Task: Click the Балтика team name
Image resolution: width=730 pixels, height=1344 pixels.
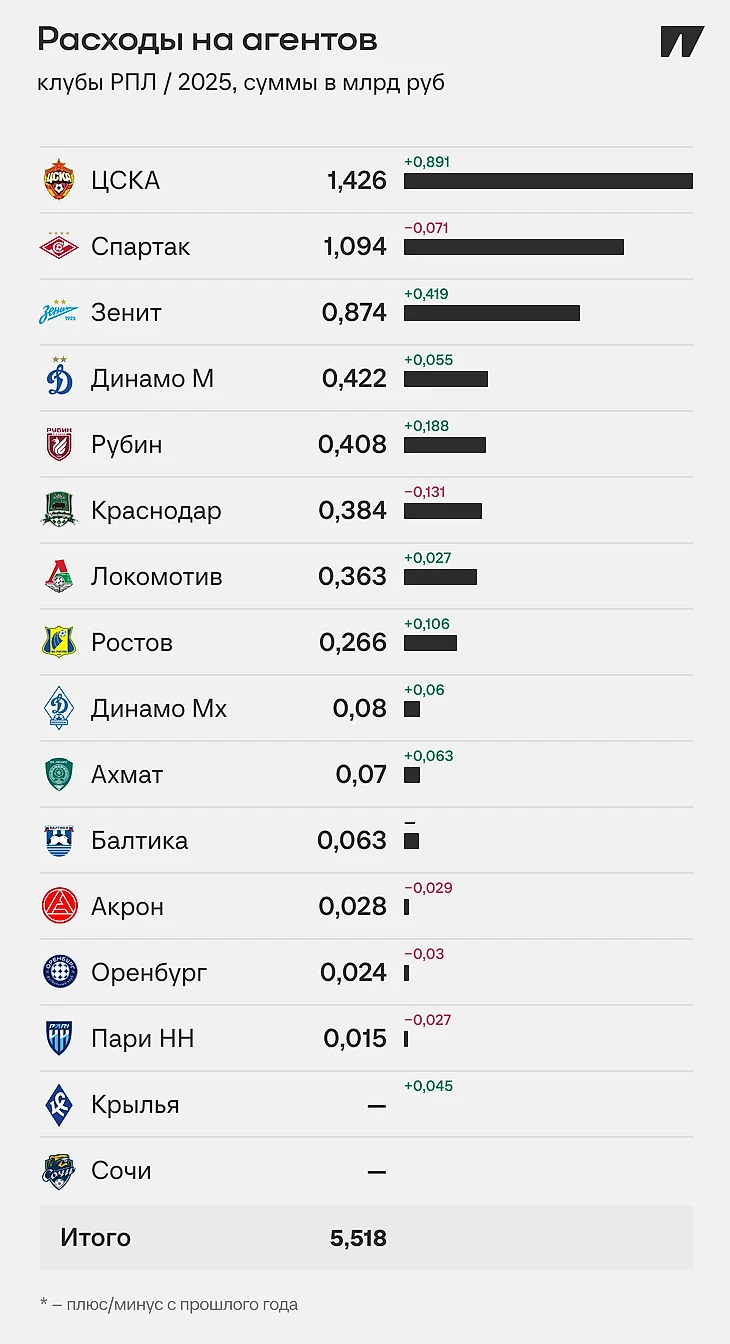Action: point(139,840)
